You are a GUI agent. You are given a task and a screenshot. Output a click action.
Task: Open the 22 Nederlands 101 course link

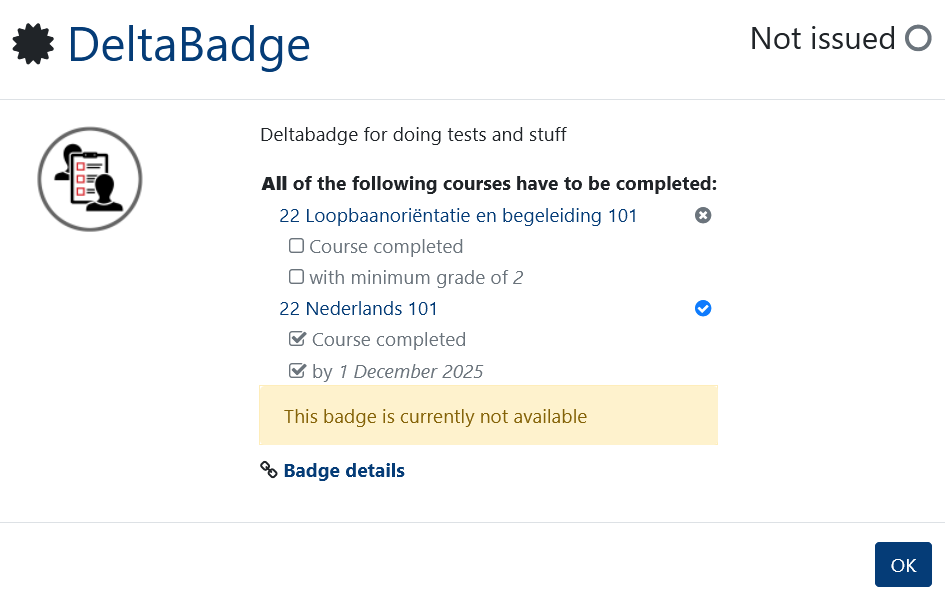[x=358, y=309]
